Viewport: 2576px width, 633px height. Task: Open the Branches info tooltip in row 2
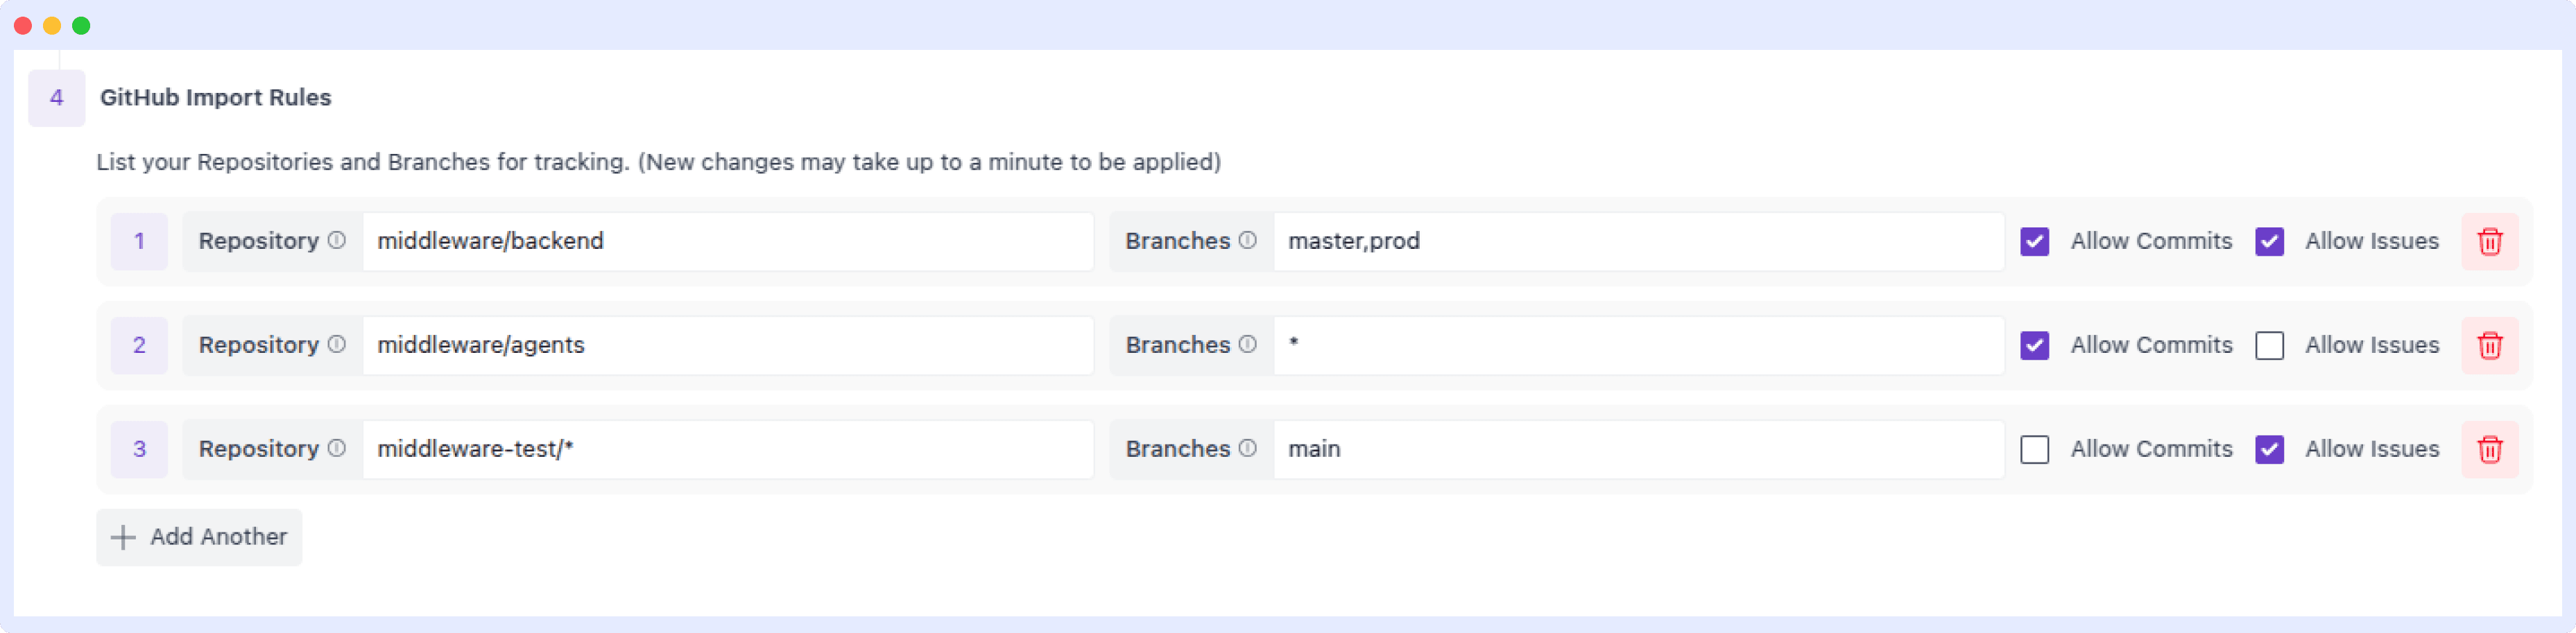tap(1247, 345)
